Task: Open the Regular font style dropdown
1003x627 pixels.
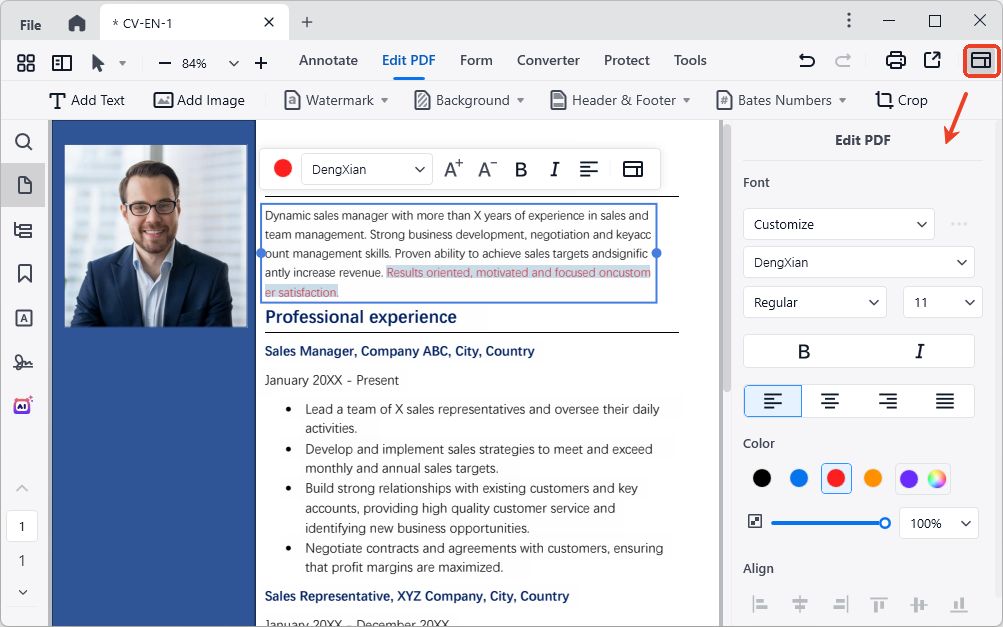Action: pyautogui.click(x=814, y=302)
